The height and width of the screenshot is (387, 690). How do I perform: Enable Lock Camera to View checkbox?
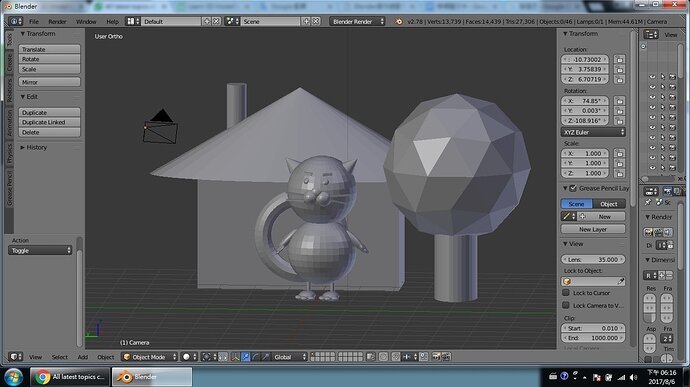coord(566,305)
